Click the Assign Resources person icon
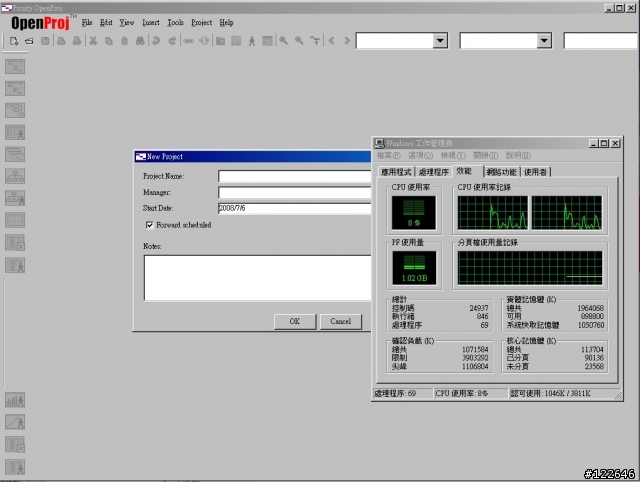This screenshot has width=640, height=482. pos(252,41)
